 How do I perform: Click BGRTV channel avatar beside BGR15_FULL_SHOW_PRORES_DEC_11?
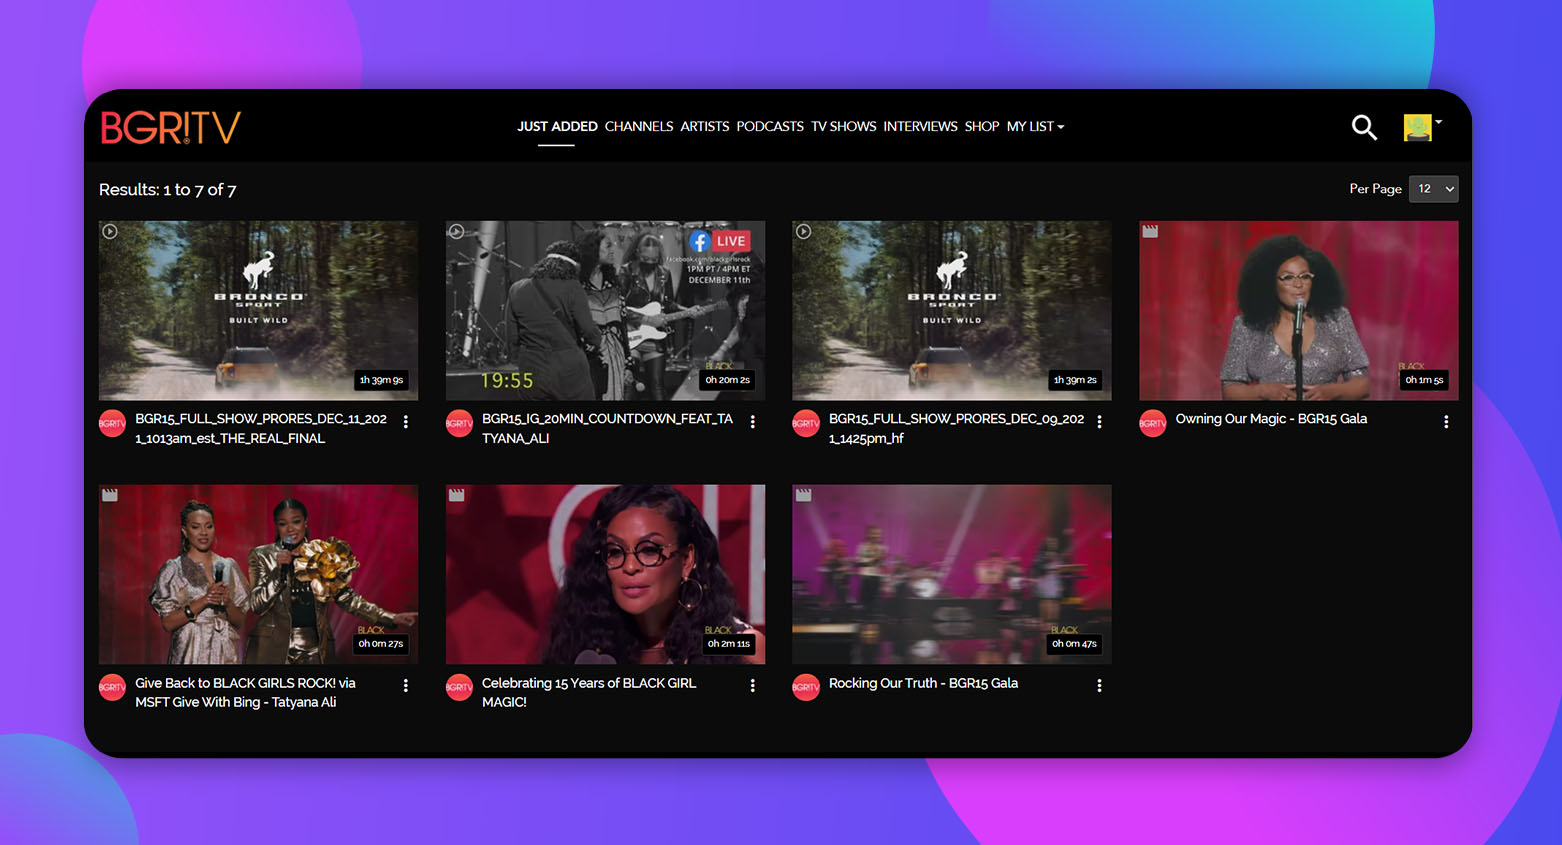(112, 424)
